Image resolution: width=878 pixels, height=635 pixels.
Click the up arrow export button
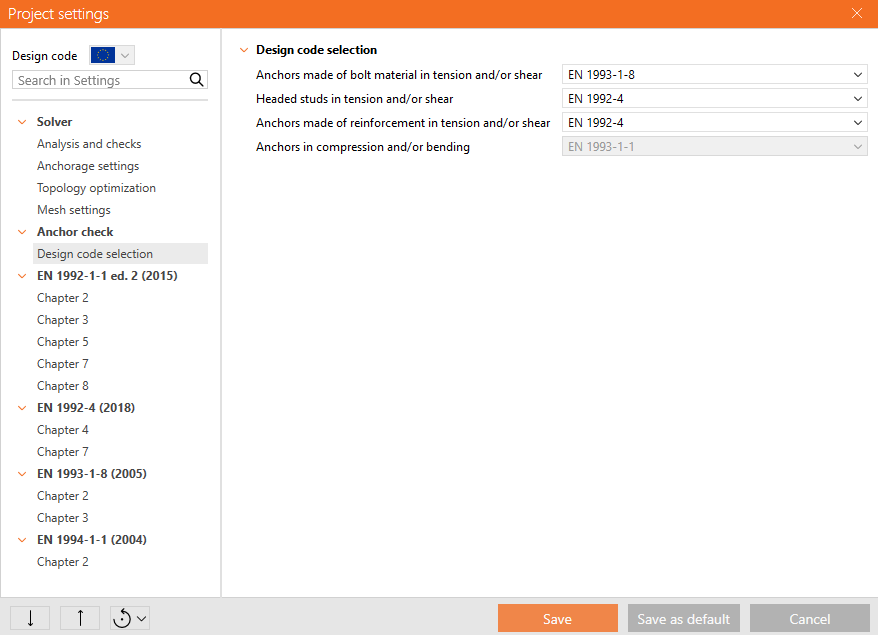click(80, 618)
